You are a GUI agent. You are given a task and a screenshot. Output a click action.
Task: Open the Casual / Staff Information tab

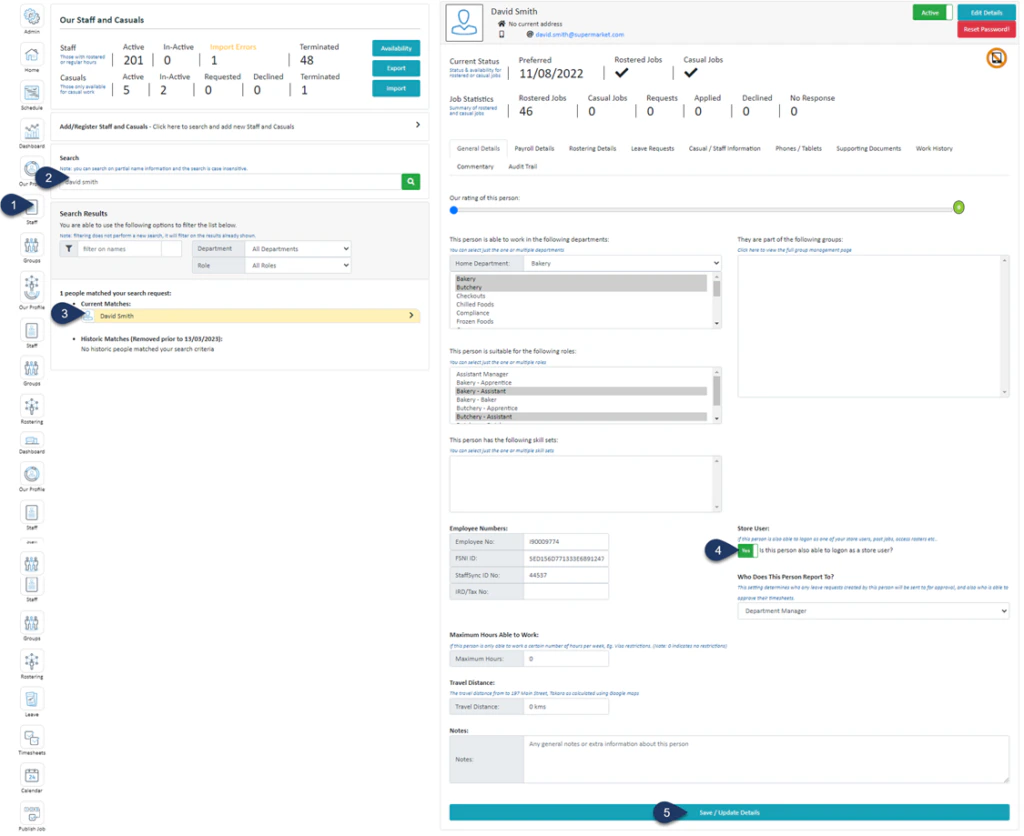click(724, 149)
